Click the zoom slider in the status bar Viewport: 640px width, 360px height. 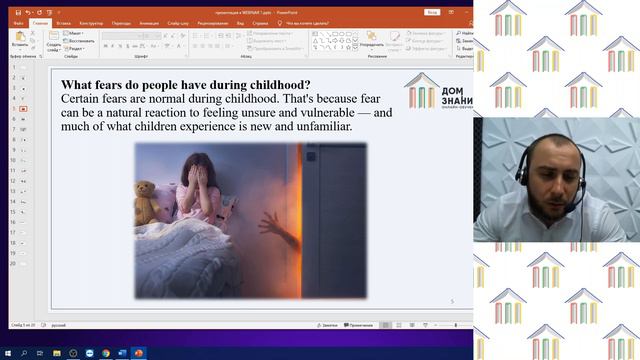pos(456,325)
